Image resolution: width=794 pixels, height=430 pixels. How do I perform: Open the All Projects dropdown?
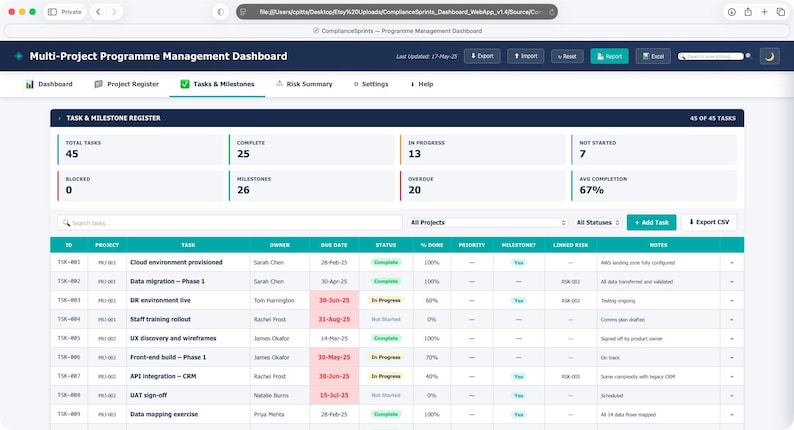[487, 222]
